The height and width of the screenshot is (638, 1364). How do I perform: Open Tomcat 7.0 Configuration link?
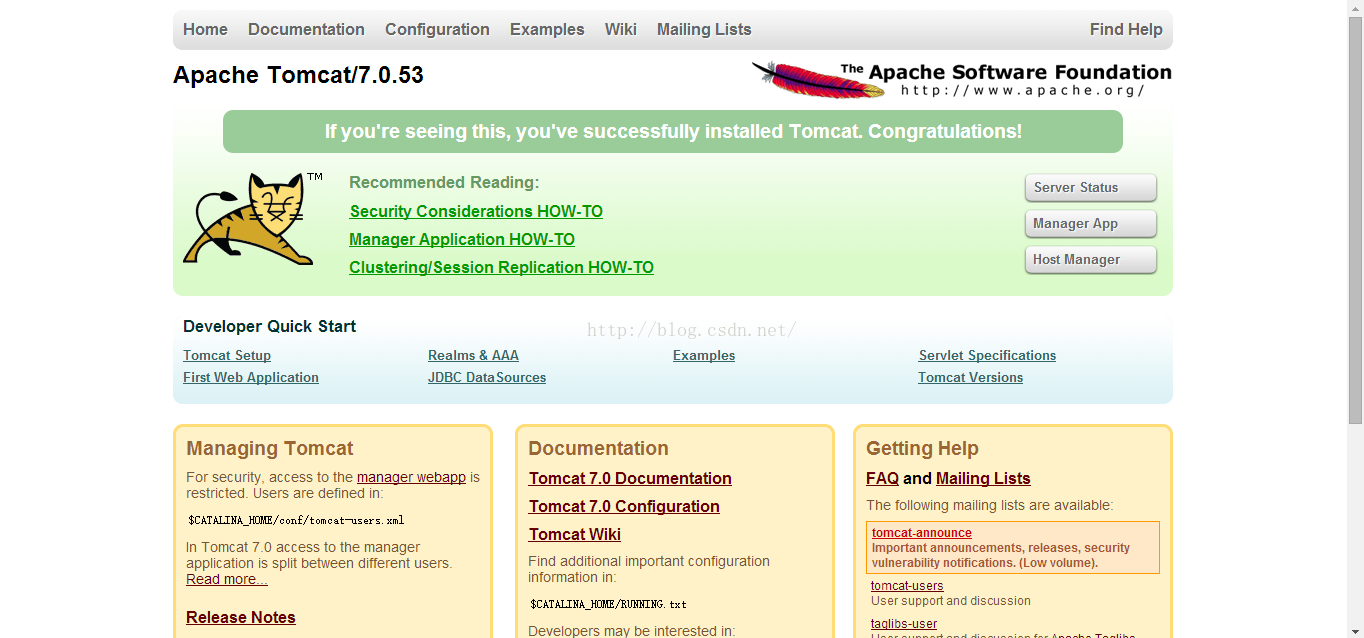pos(624,506)
